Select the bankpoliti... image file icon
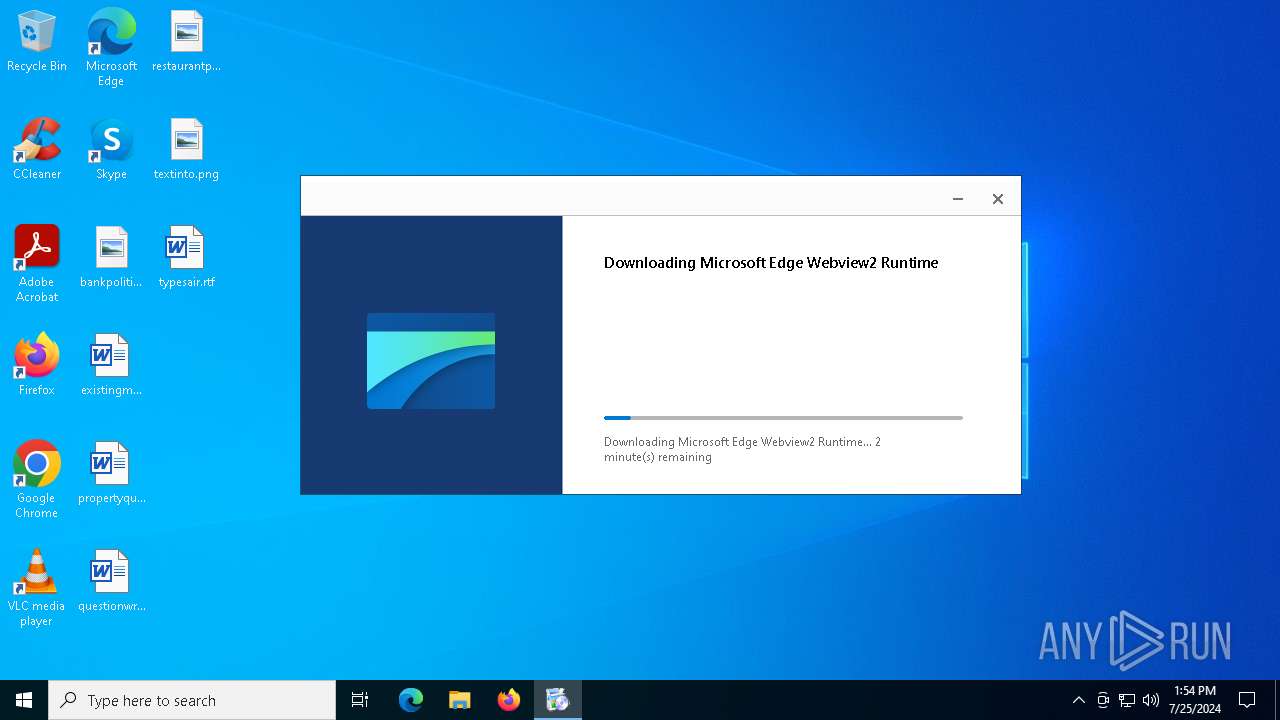Screen dimensions: 1280x720 pyautogui.click(x=111, y=258)
